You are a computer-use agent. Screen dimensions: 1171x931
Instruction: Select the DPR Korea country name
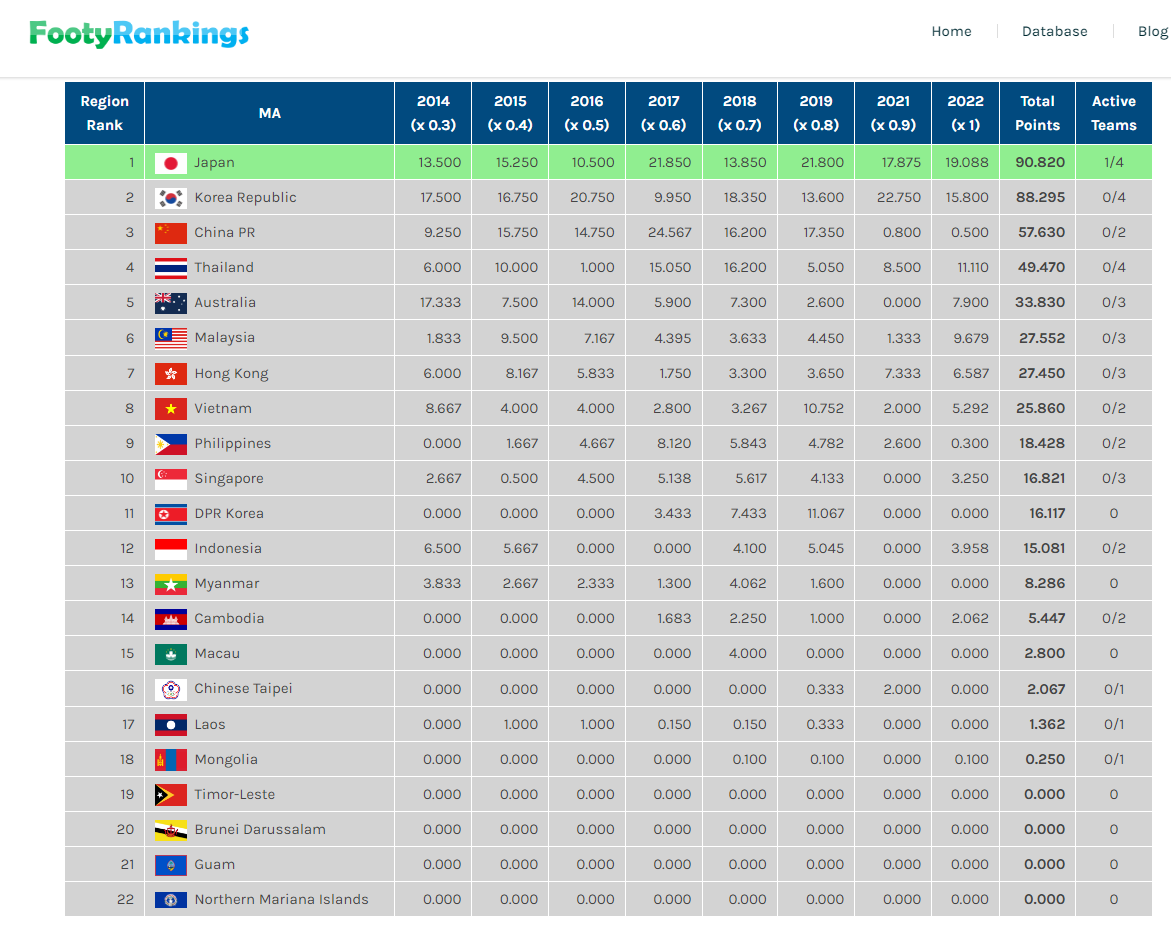(229, 514)
